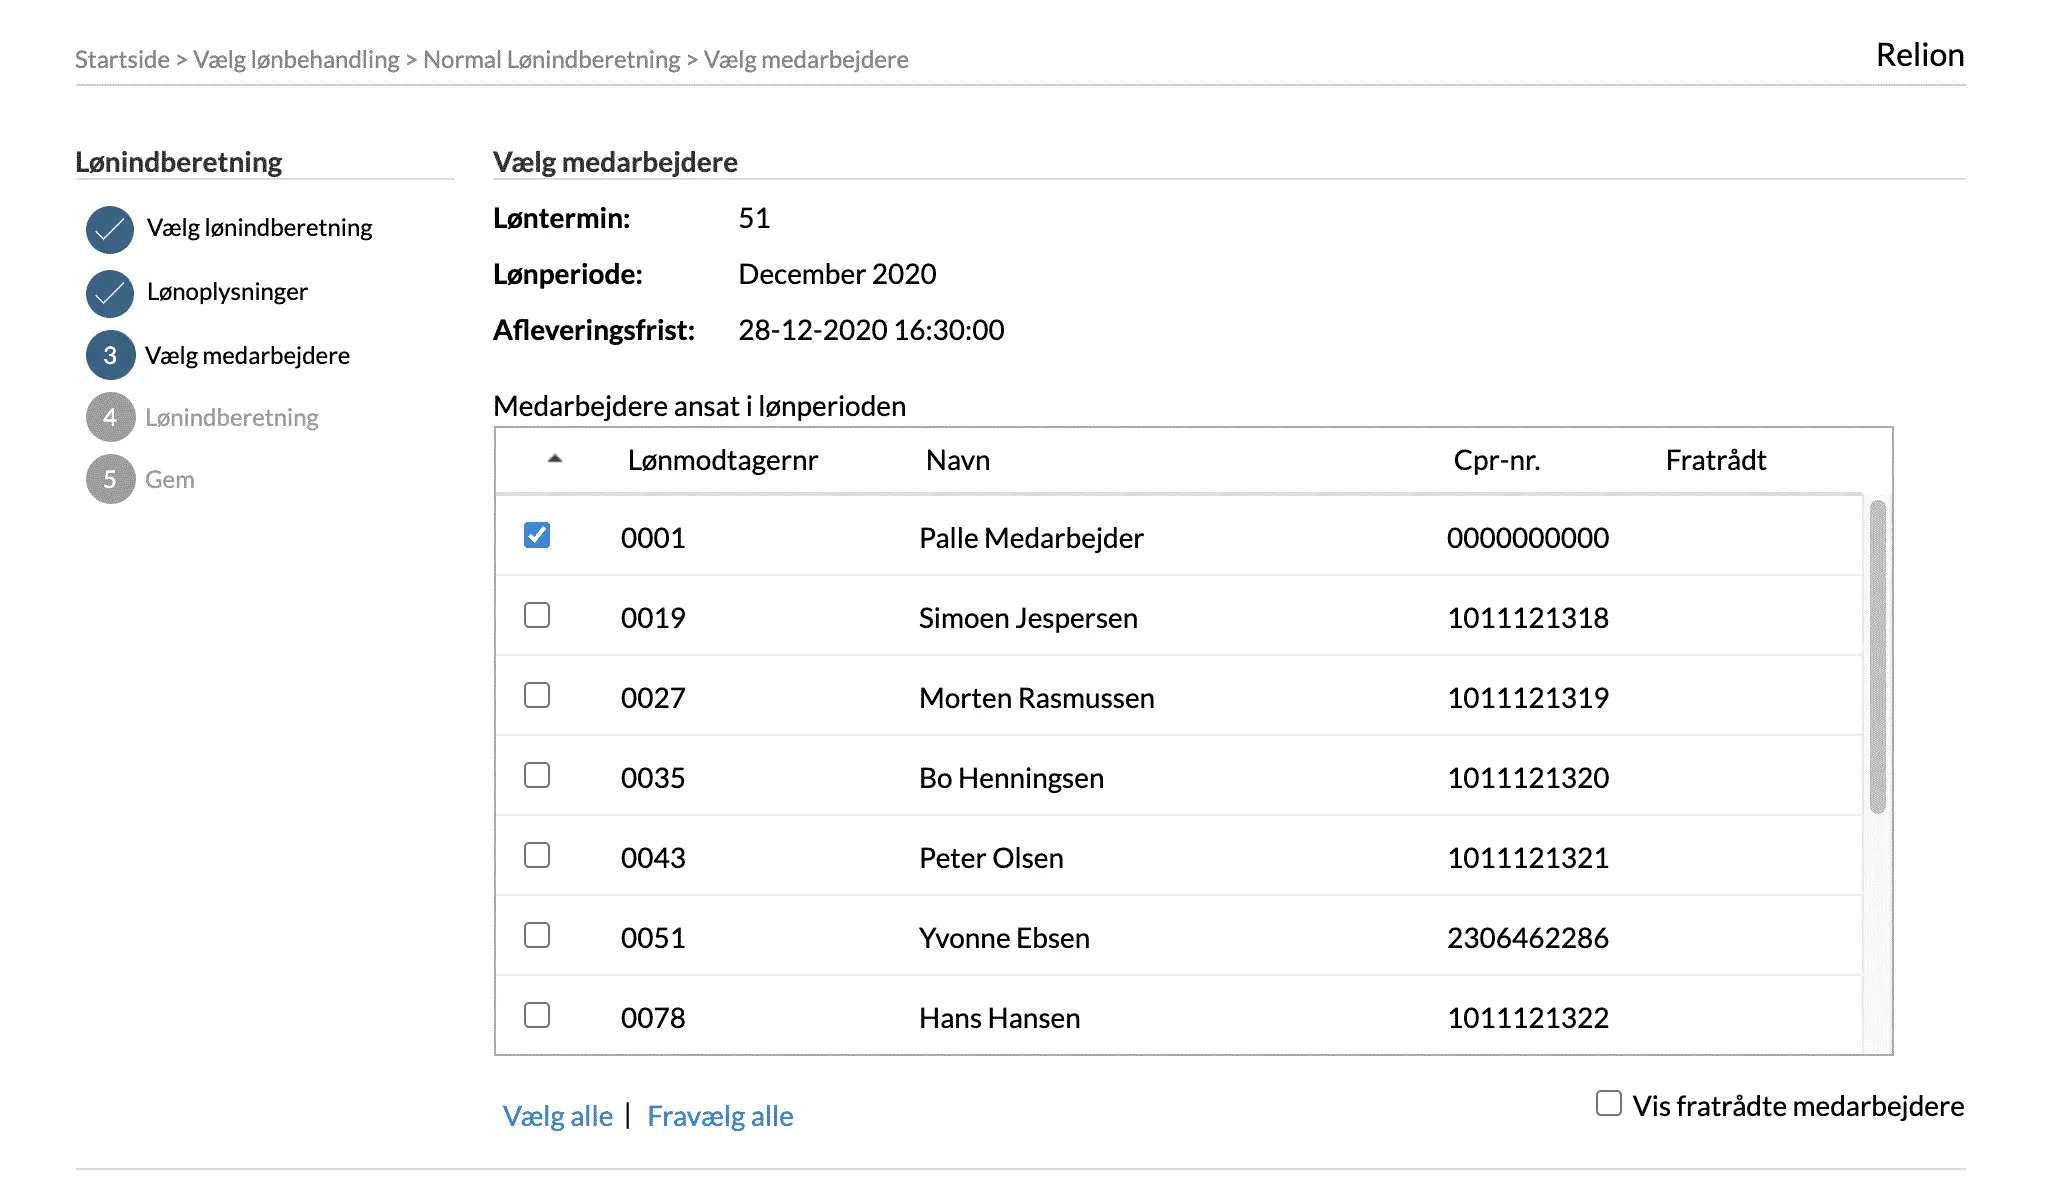Uncheck the checkbox for Palle Medarbejder
The height and width of the screenshot is (1183, 2048).
[537, 535]
